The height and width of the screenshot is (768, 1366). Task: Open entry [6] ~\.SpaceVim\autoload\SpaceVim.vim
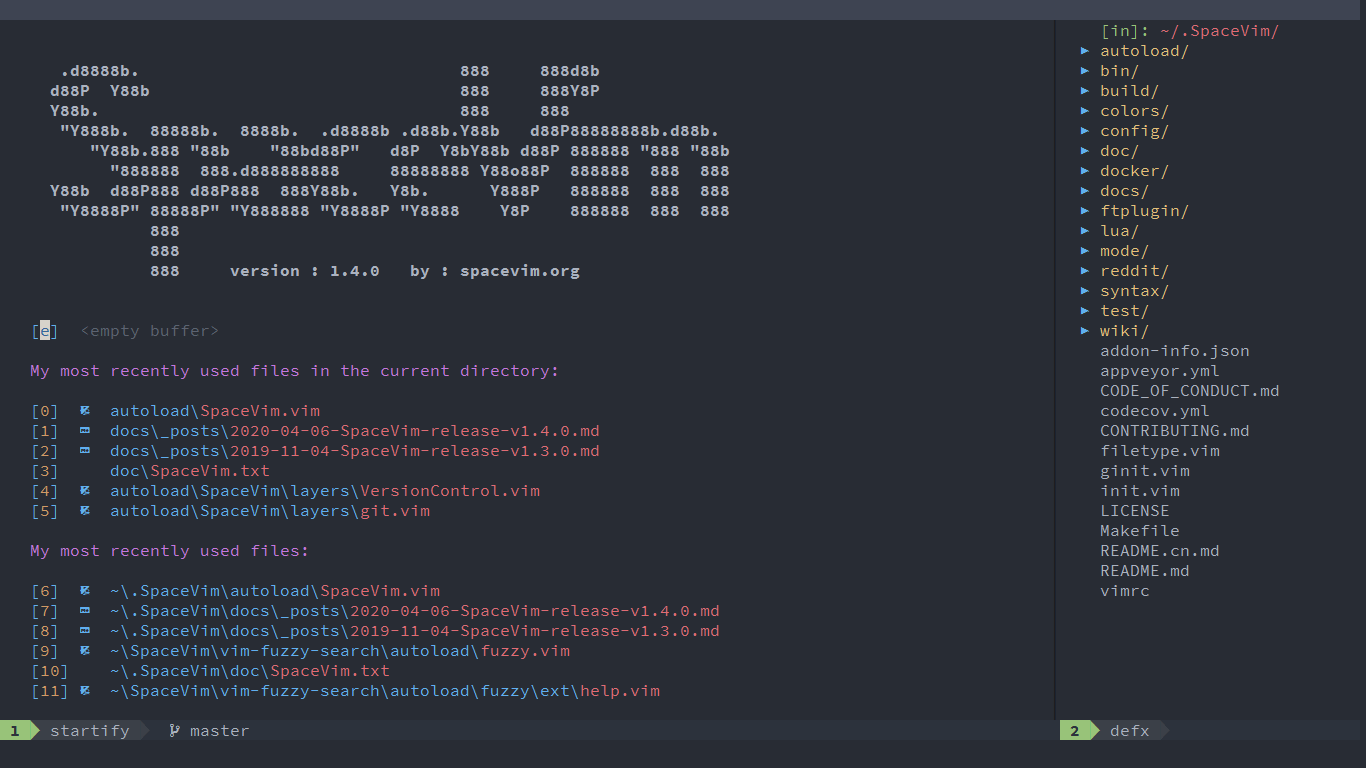(x=235, y=590)
